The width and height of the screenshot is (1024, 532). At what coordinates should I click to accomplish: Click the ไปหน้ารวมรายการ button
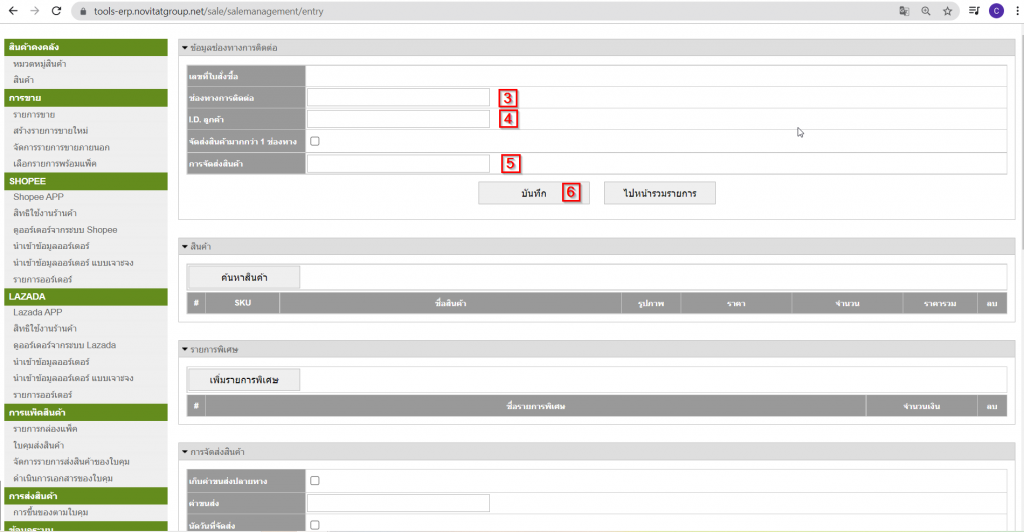(659, 192)
